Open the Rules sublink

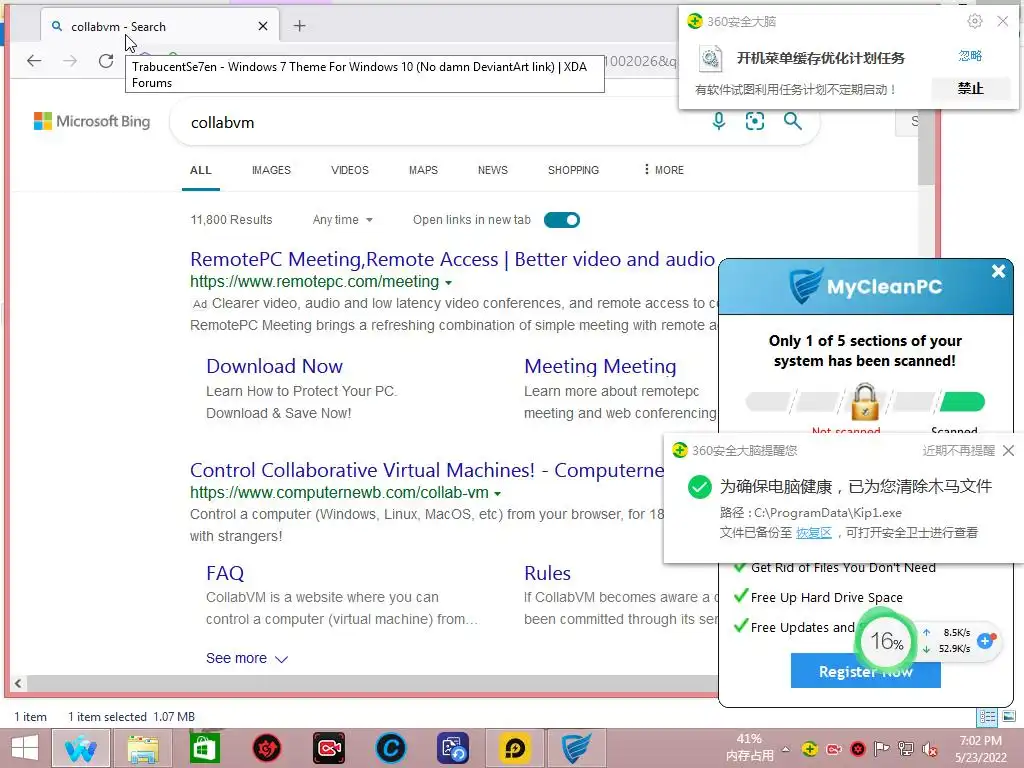(x=547, y=573)
